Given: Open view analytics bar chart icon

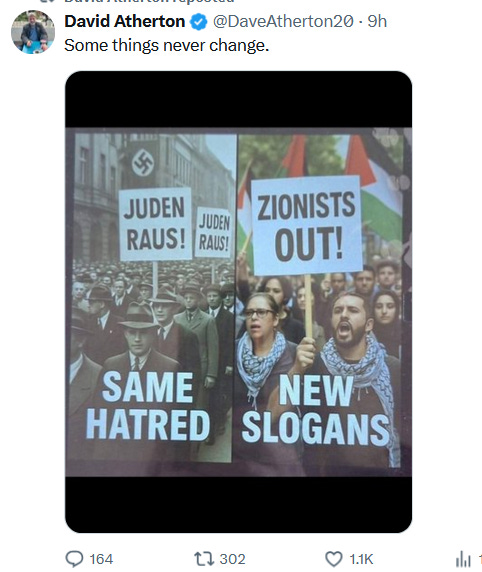Looking at the screenshot, I should [x=463, y=559].
